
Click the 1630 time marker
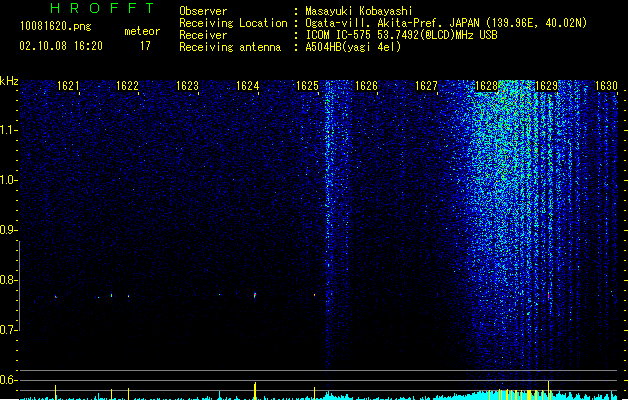point(606,86)
